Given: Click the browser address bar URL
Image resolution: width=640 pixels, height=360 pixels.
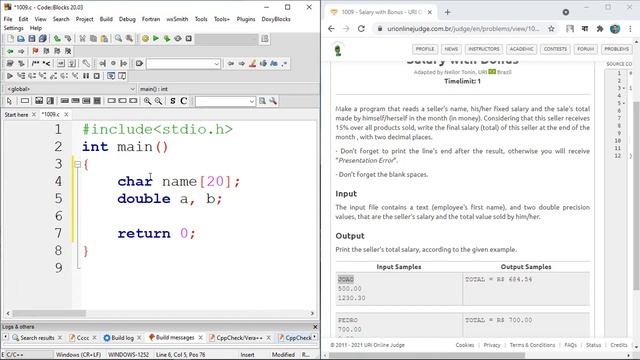Looking at the screenshot, I should (463, 29).
